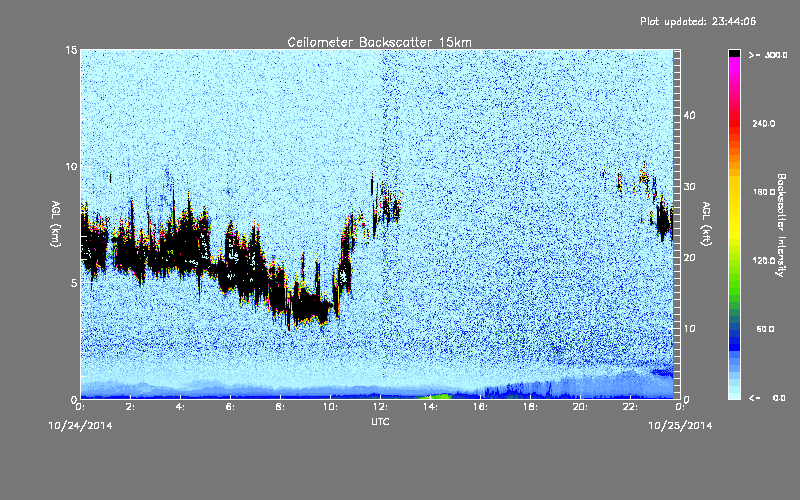Image resolution: width=800 pixels, height=500 pixels.
Task: Click the "22:" hour tick label
Action: 630,407
